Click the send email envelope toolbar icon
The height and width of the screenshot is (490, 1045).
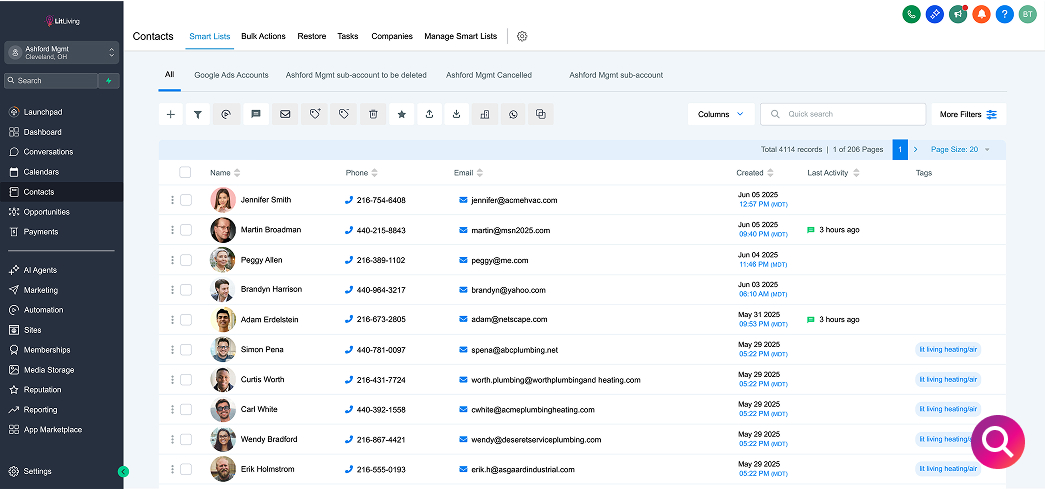click(285, 114)
